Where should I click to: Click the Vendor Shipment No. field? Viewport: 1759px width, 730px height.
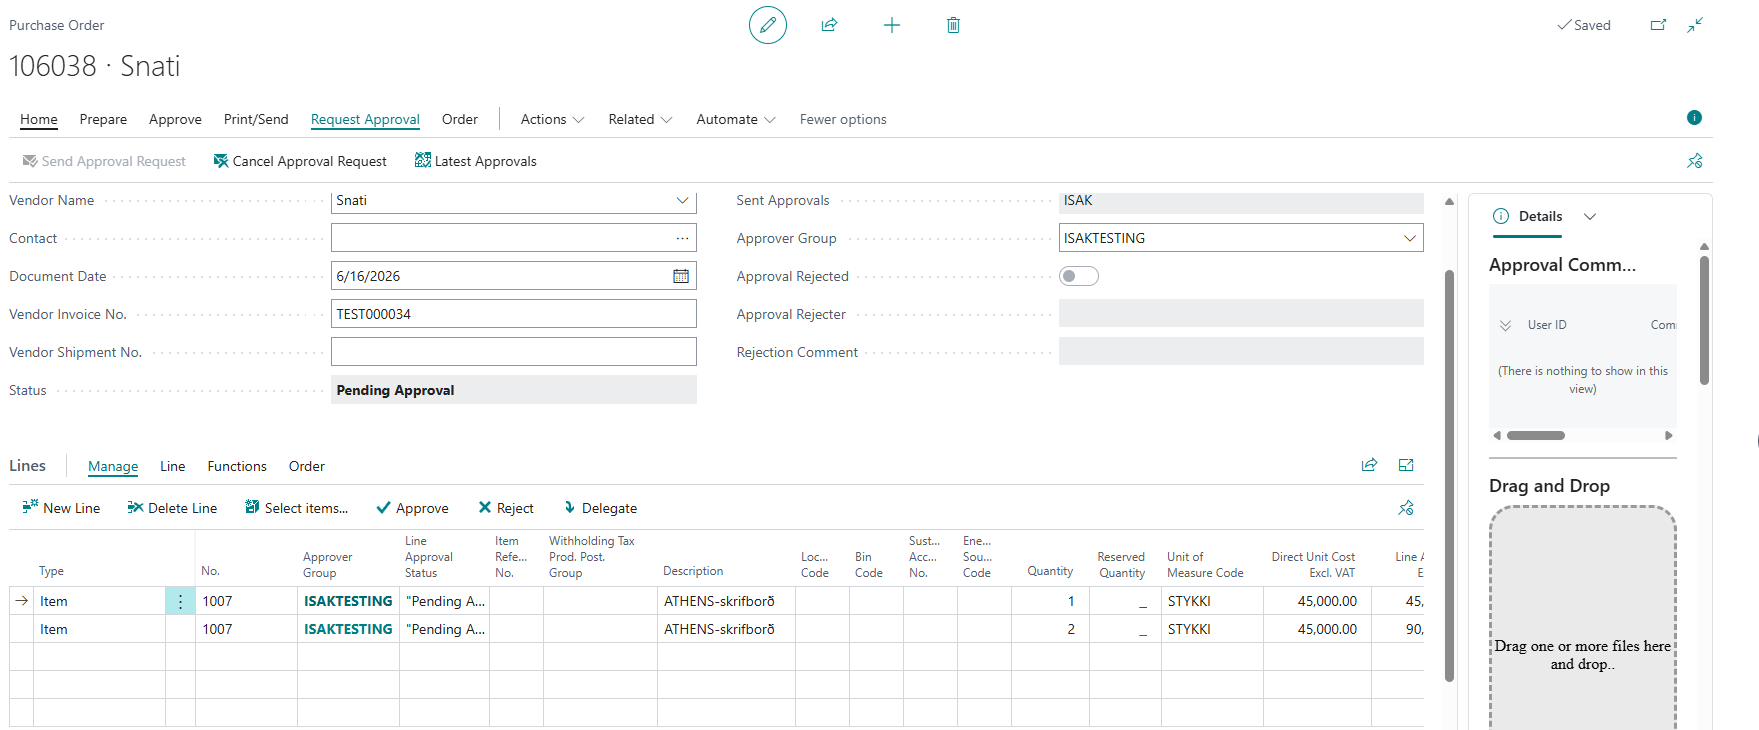514,352
